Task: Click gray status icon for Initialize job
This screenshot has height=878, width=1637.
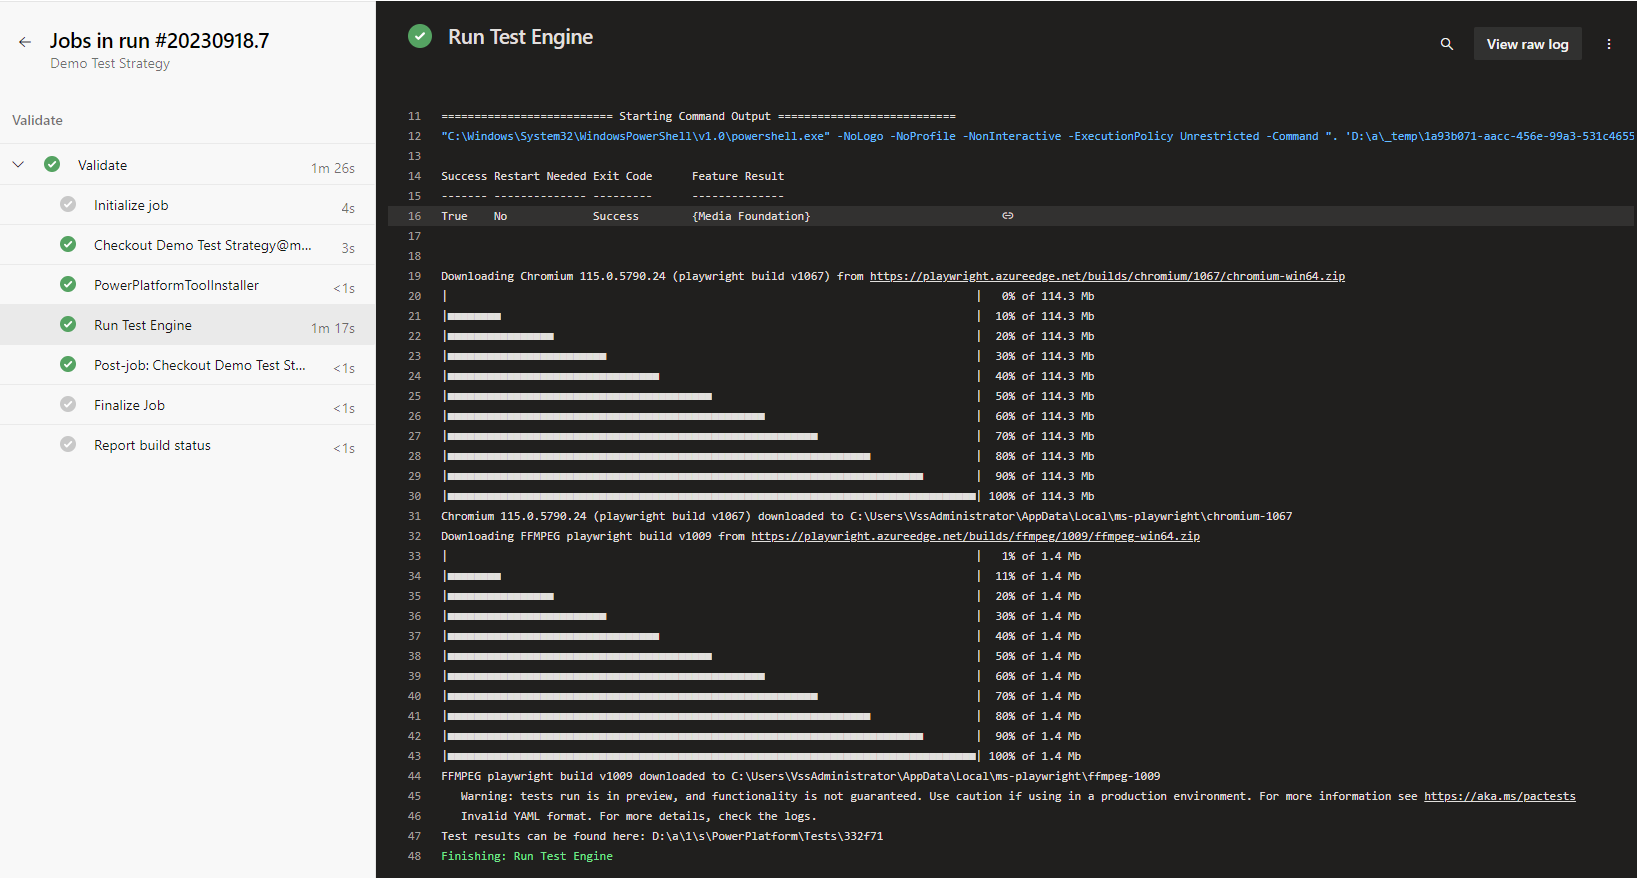Action: click(x=68, y=204)
